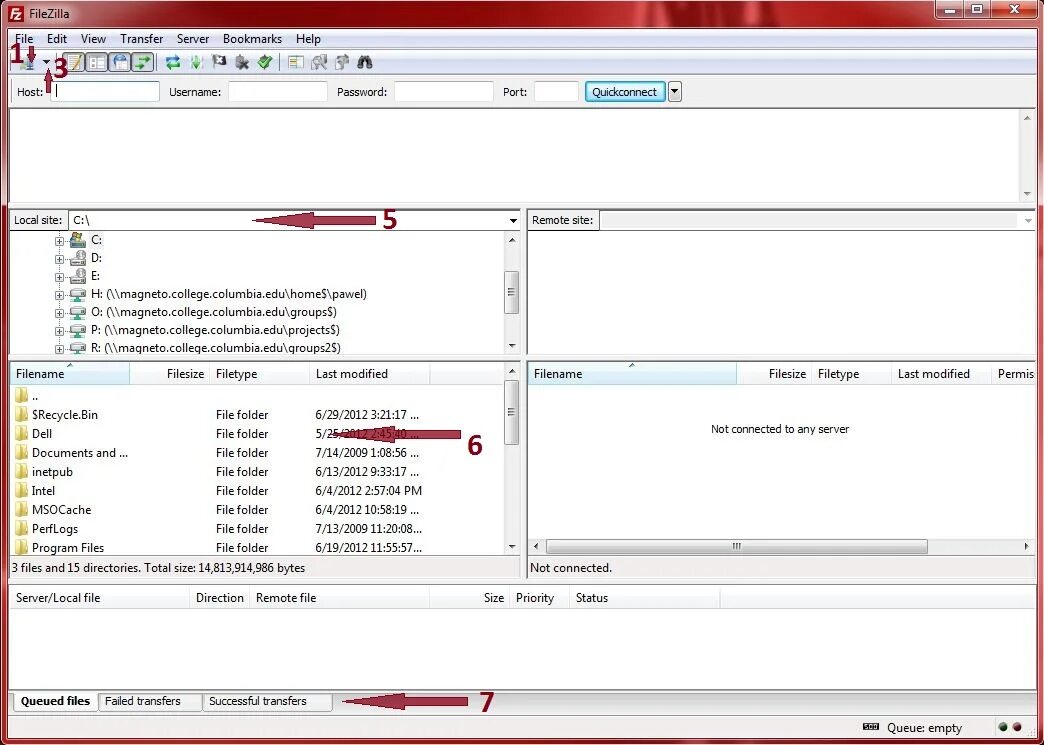Toggle processing of the transfer queue
Viewport: 1044px width, 745px height.
pyautogui.click(x=196, y=63)
